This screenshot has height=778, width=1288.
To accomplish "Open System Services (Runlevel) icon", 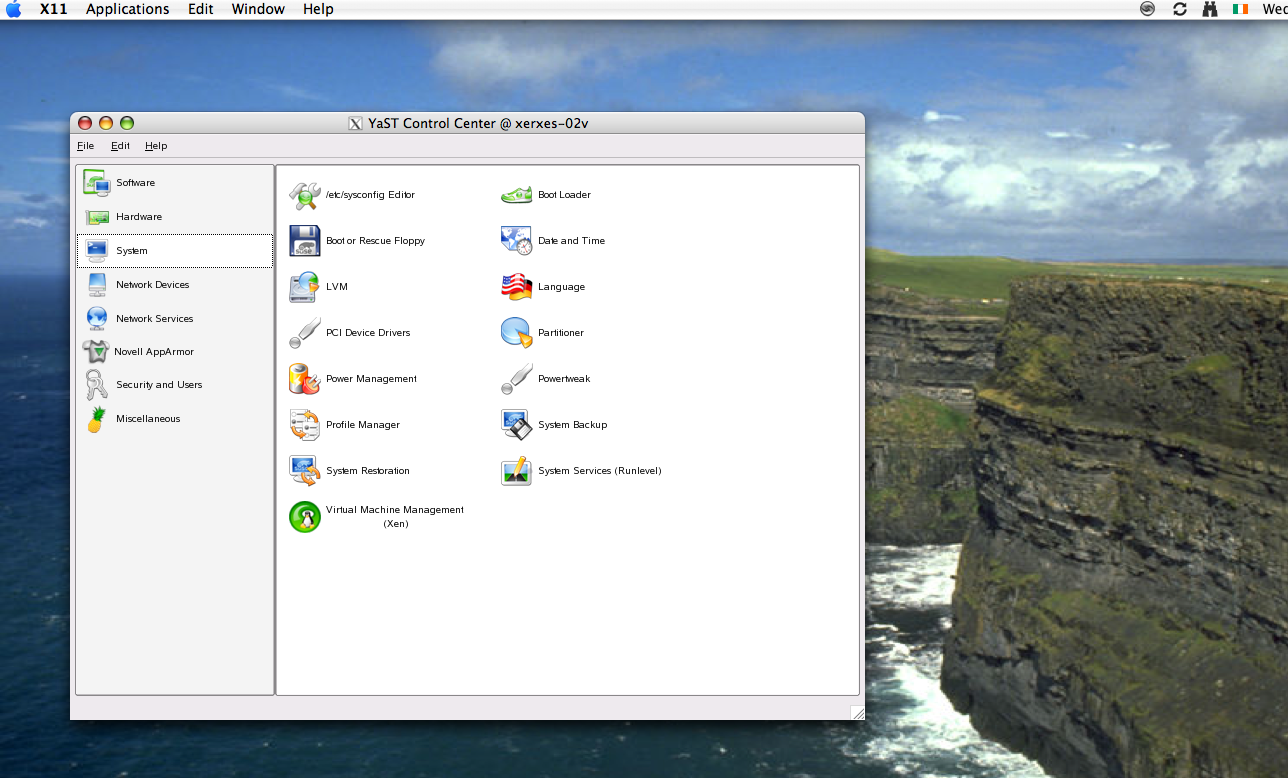I will (517, 471).
